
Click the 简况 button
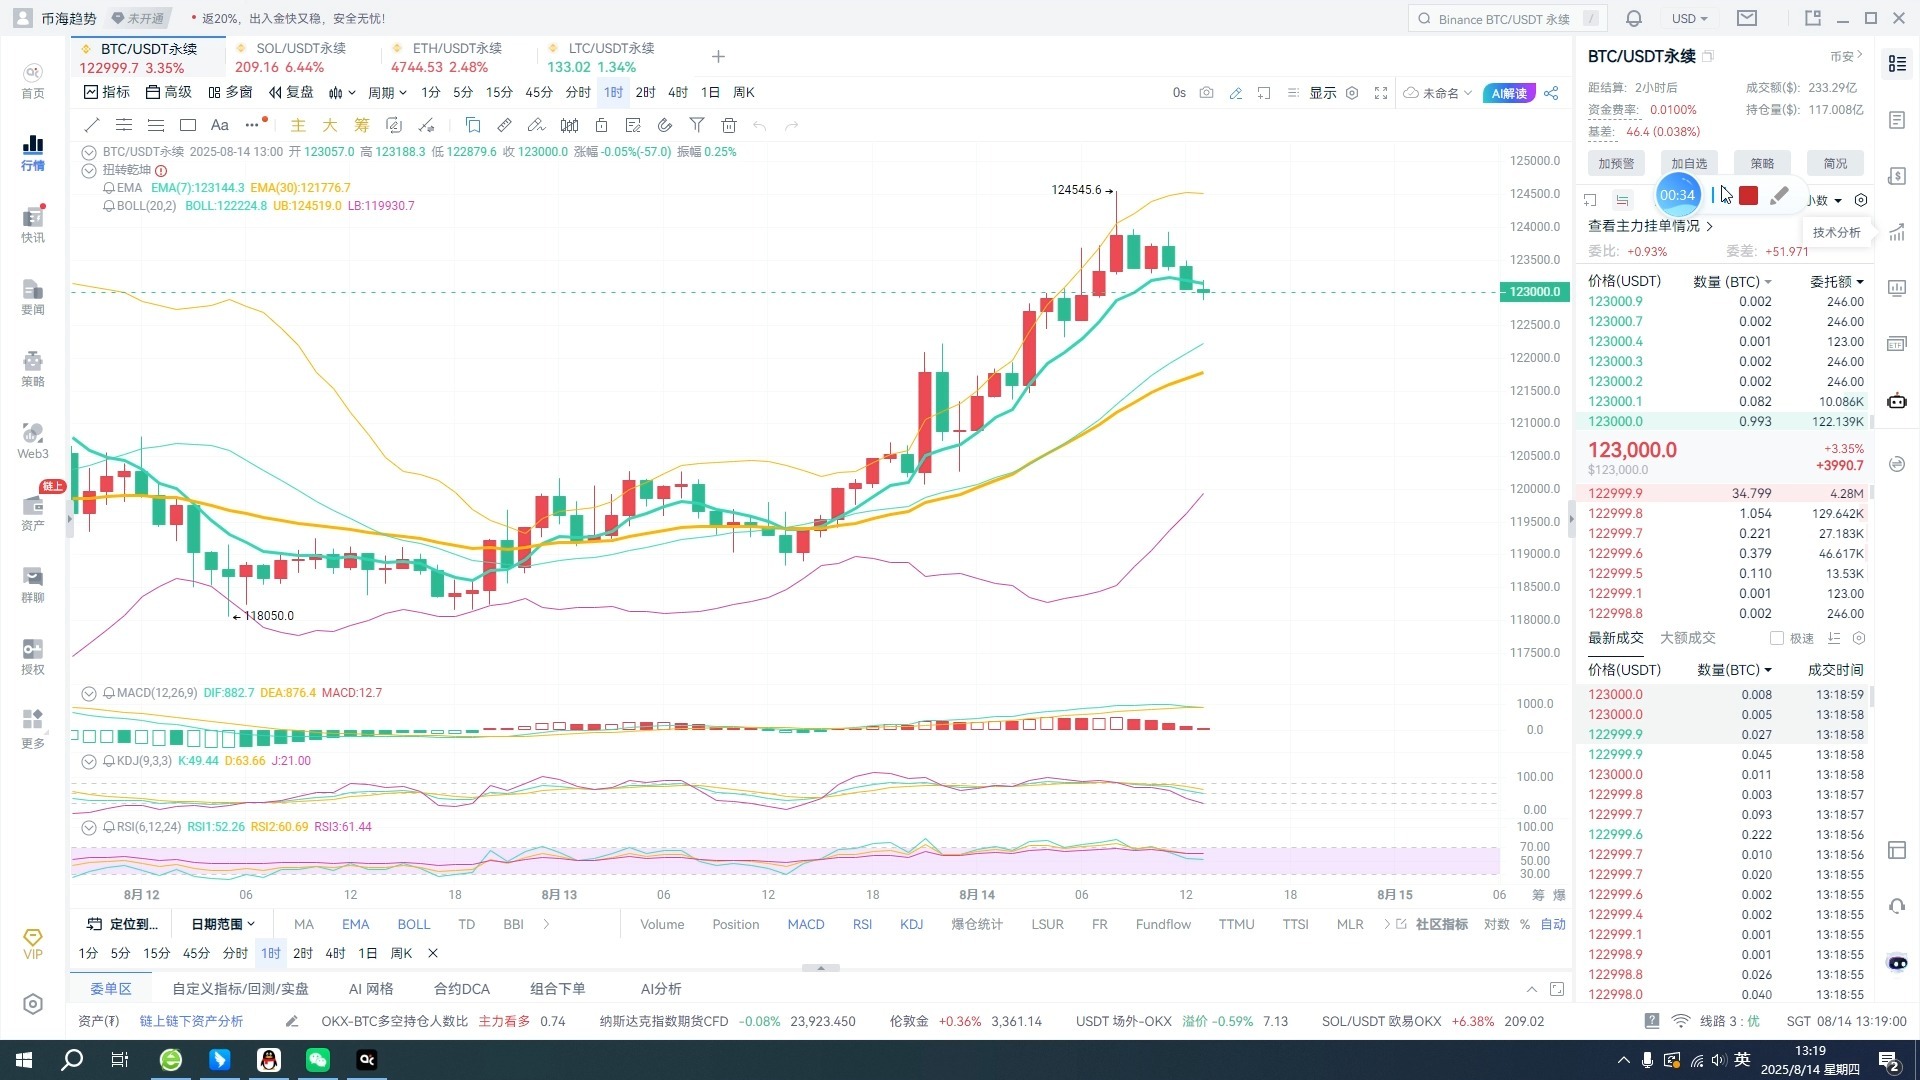tap(1835, 163)
